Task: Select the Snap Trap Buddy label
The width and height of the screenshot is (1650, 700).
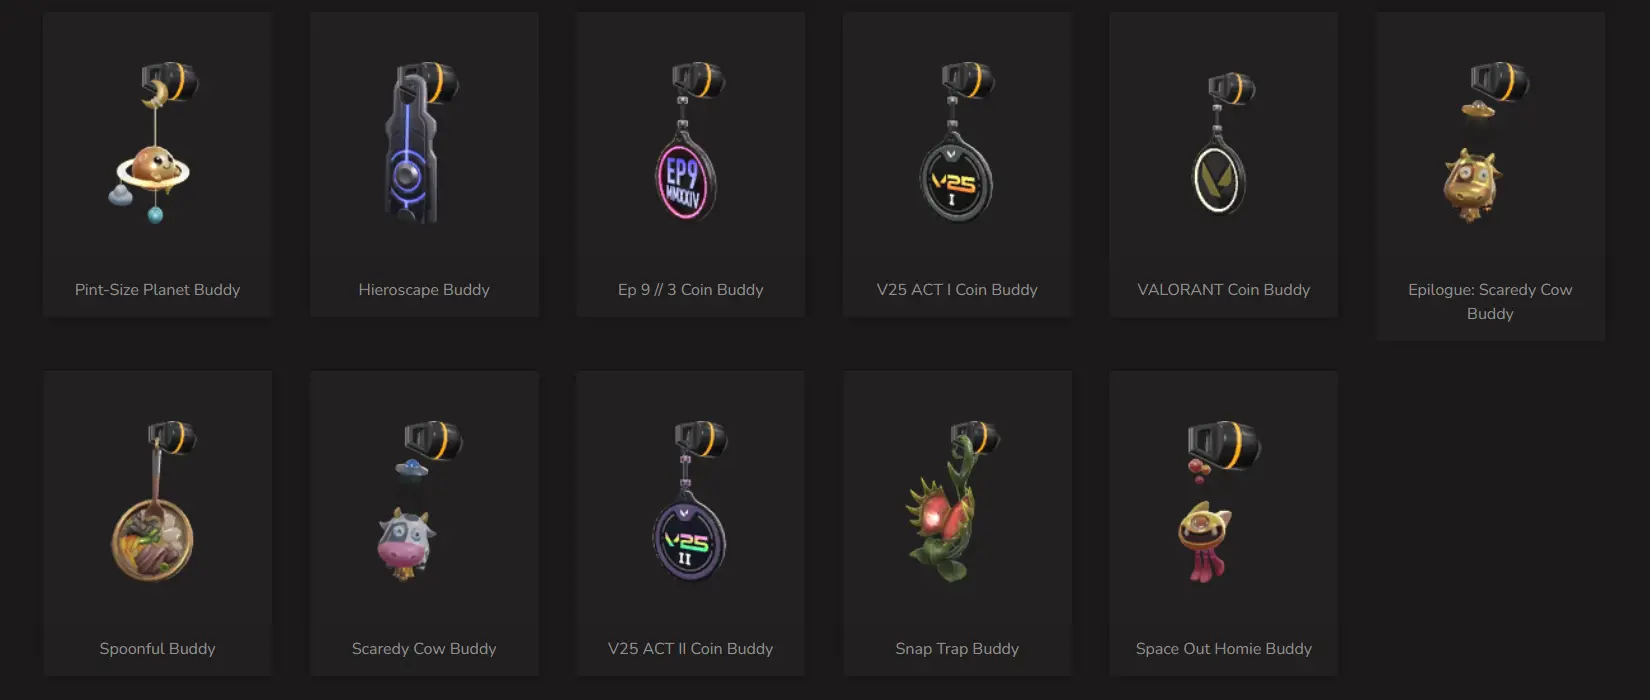Action: [957, 649]
